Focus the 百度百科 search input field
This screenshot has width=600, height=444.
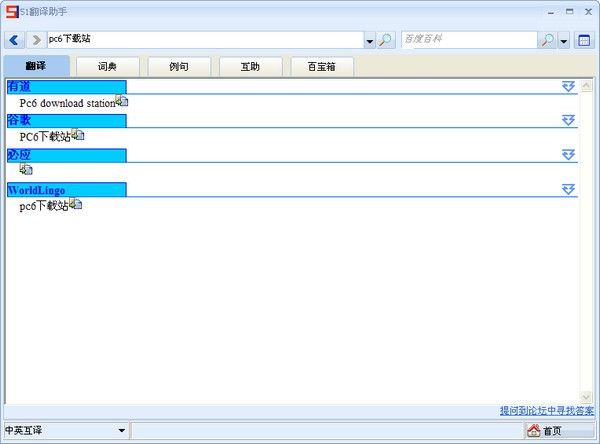tap(470, 40)
